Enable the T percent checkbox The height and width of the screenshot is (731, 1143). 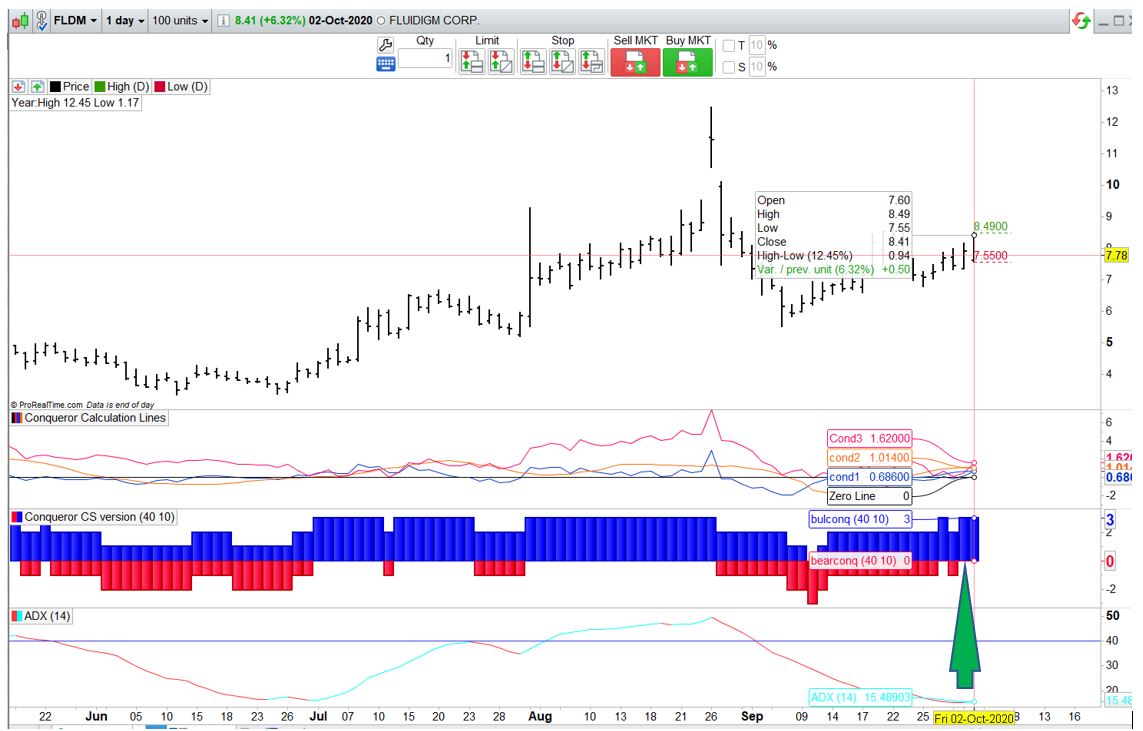pyautogui.click(x=728, y=46)
